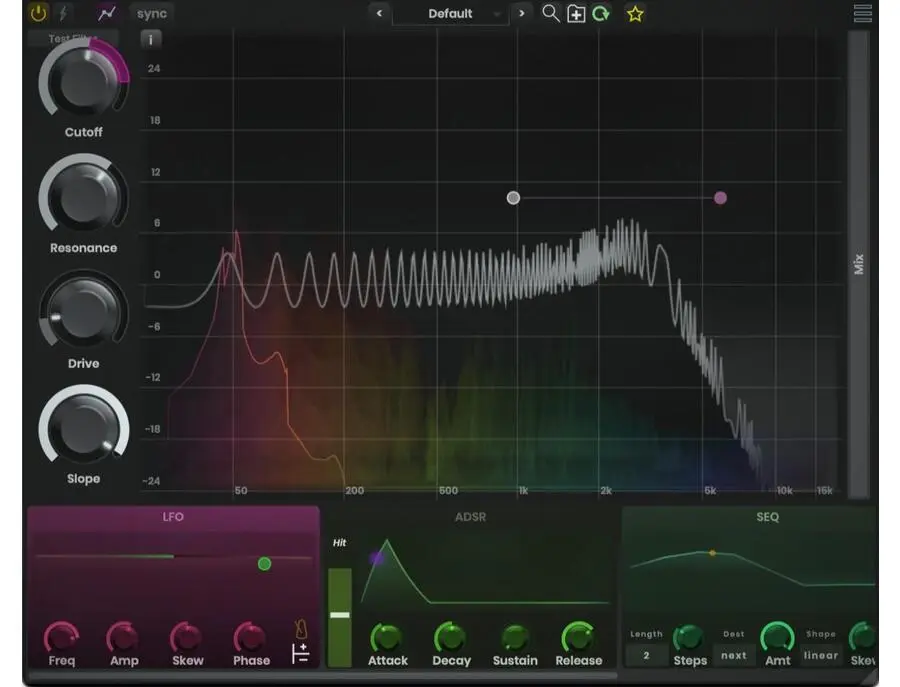Open preset search magnifier
This screenshot has height=687, width=900.
click(550, 13)
